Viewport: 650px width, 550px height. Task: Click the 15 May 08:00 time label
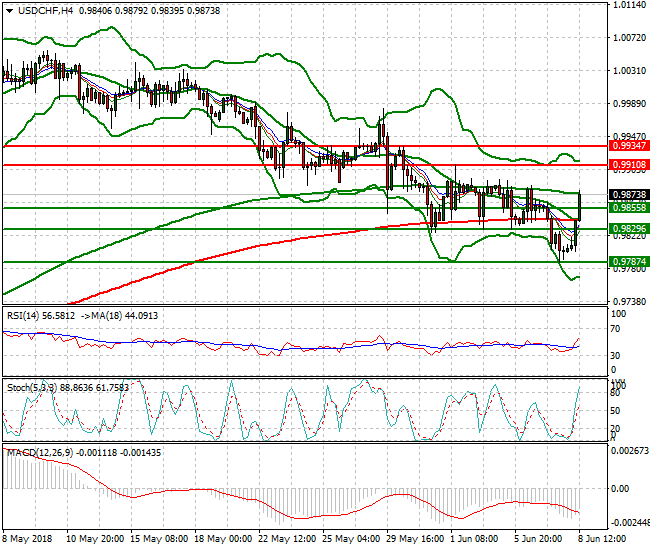tap(159, 539)
